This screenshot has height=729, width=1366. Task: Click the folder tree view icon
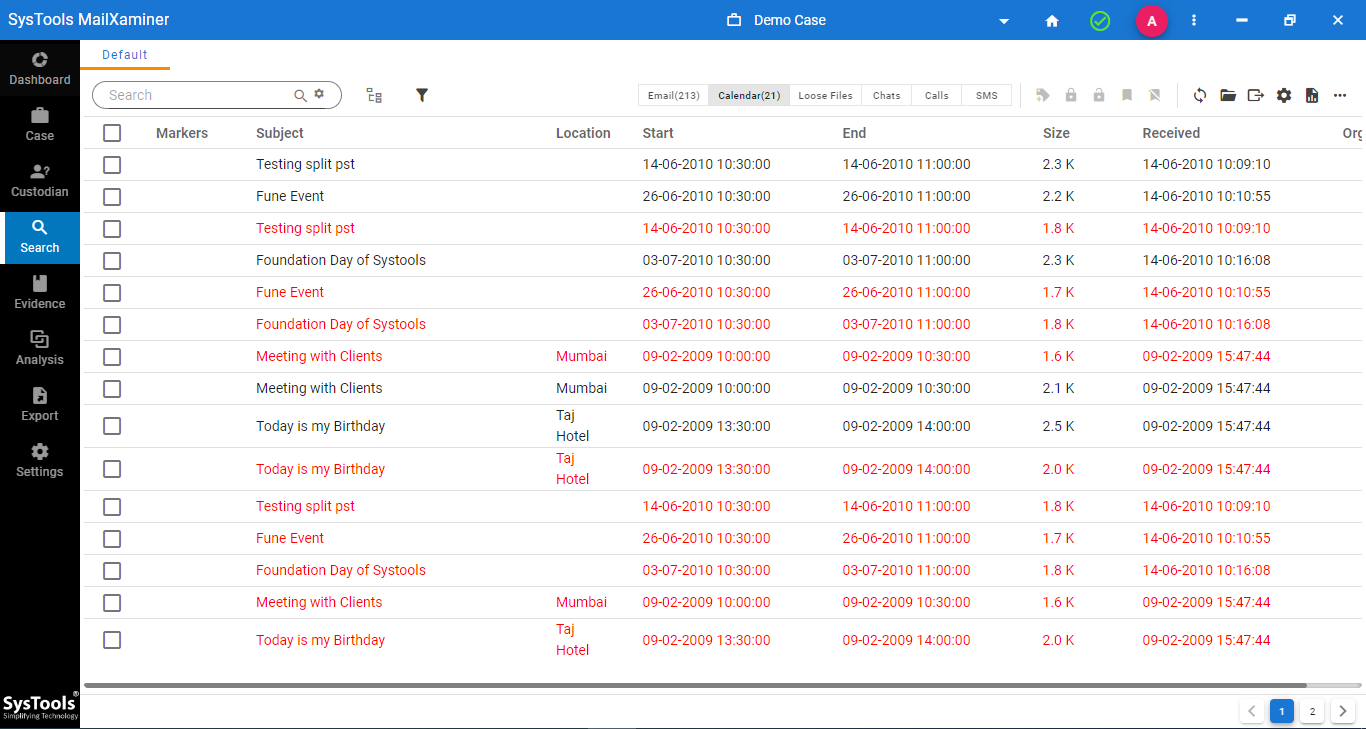tap(374, 95)
